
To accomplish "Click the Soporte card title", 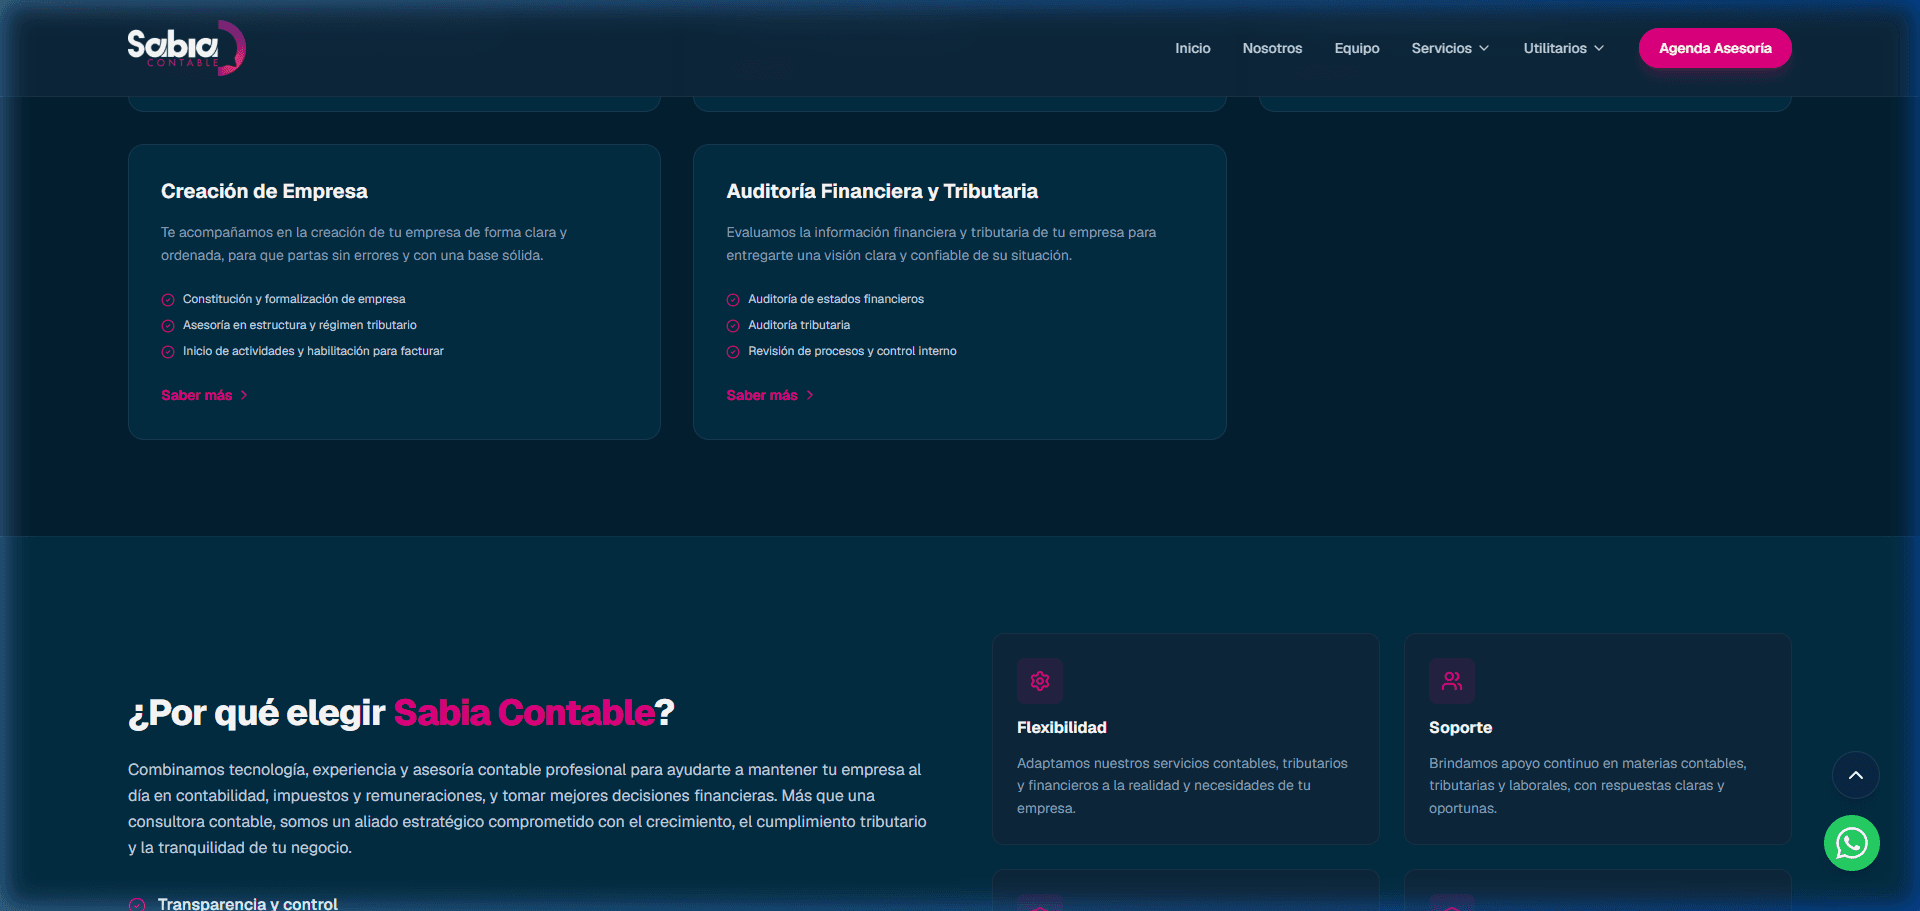I will [x=1460, y=727].
